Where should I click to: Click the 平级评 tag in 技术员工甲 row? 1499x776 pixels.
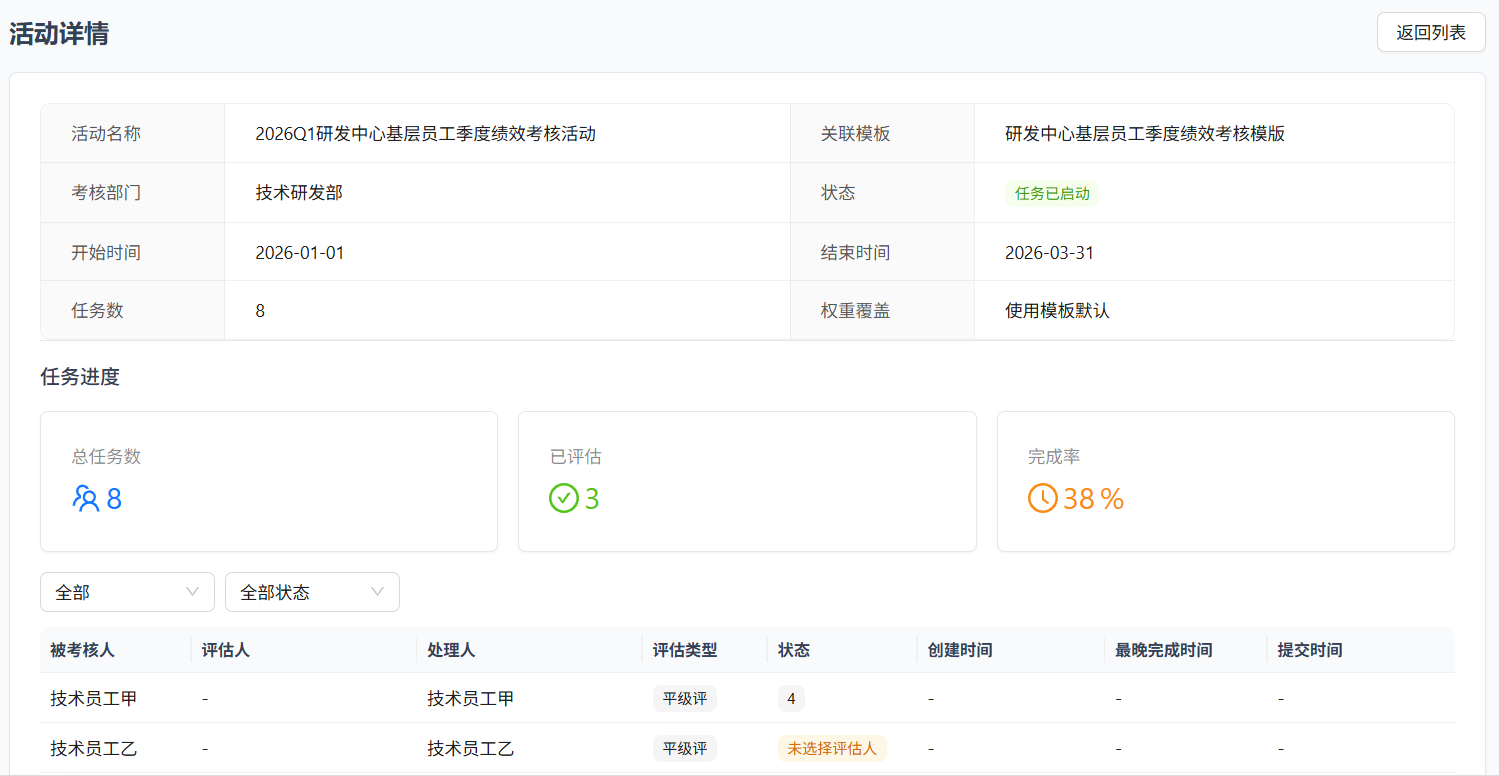(x=685, y=698)
